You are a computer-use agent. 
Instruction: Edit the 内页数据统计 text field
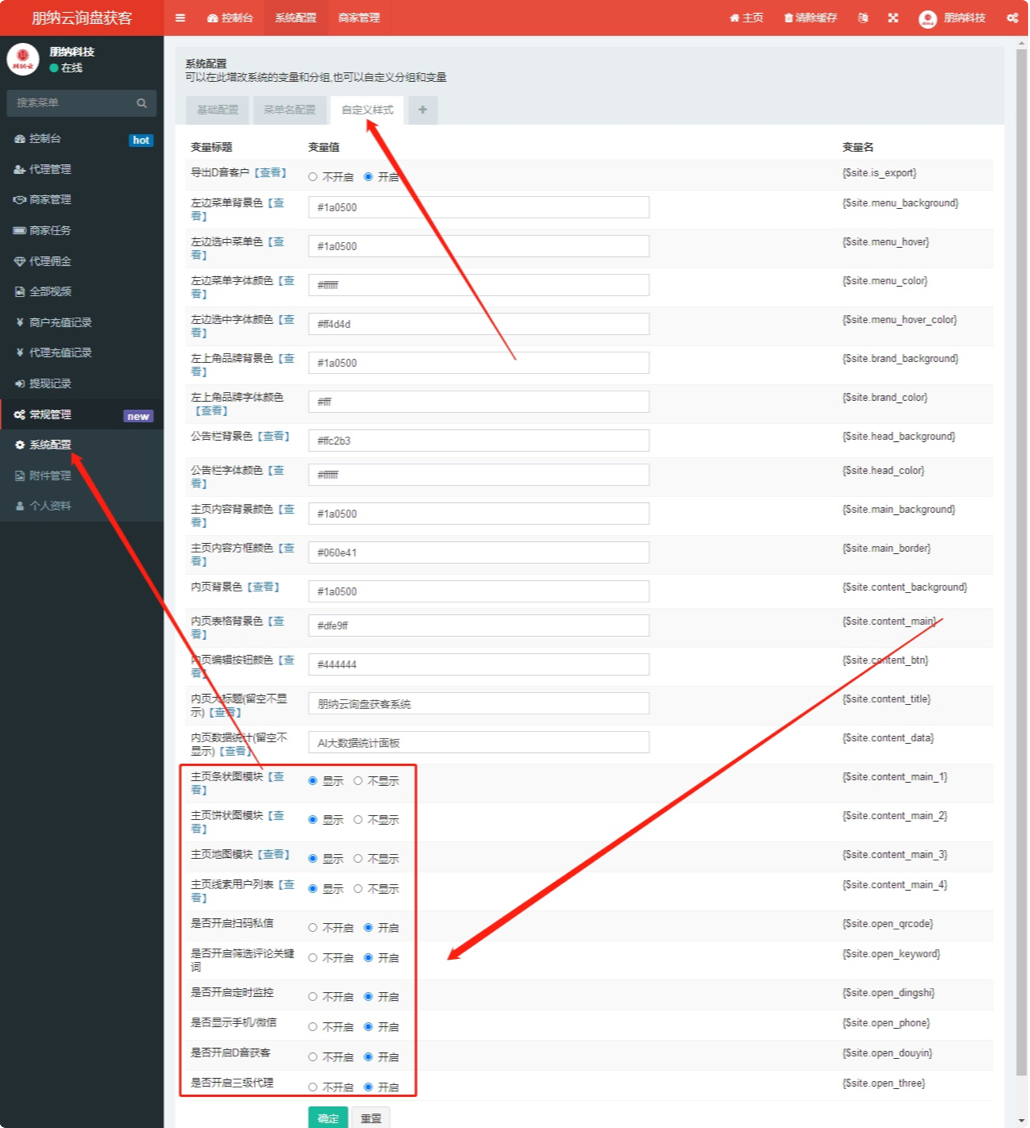[478, 742]
